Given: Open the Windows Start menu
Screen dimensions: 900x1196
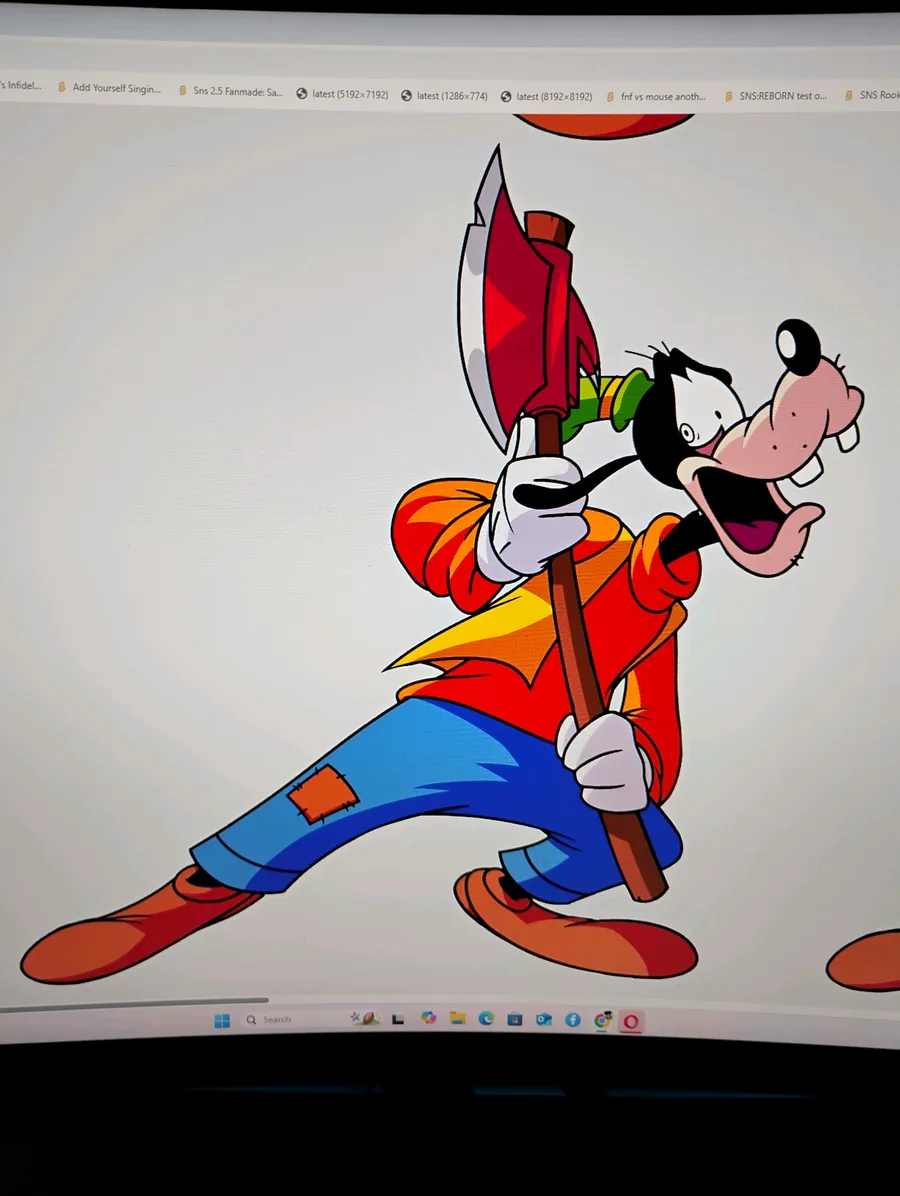Looking at the screenshot, I should point(222,1021).
